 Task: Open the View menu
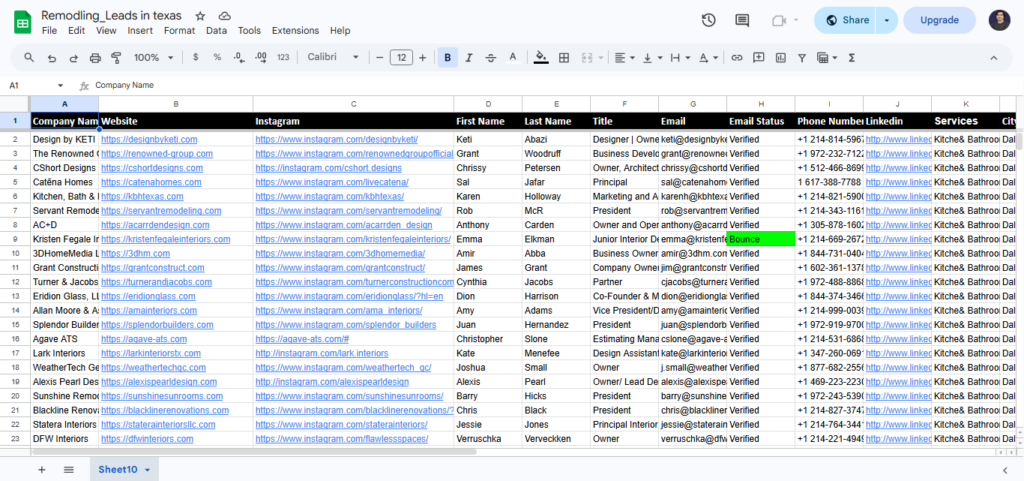(106, 31)
